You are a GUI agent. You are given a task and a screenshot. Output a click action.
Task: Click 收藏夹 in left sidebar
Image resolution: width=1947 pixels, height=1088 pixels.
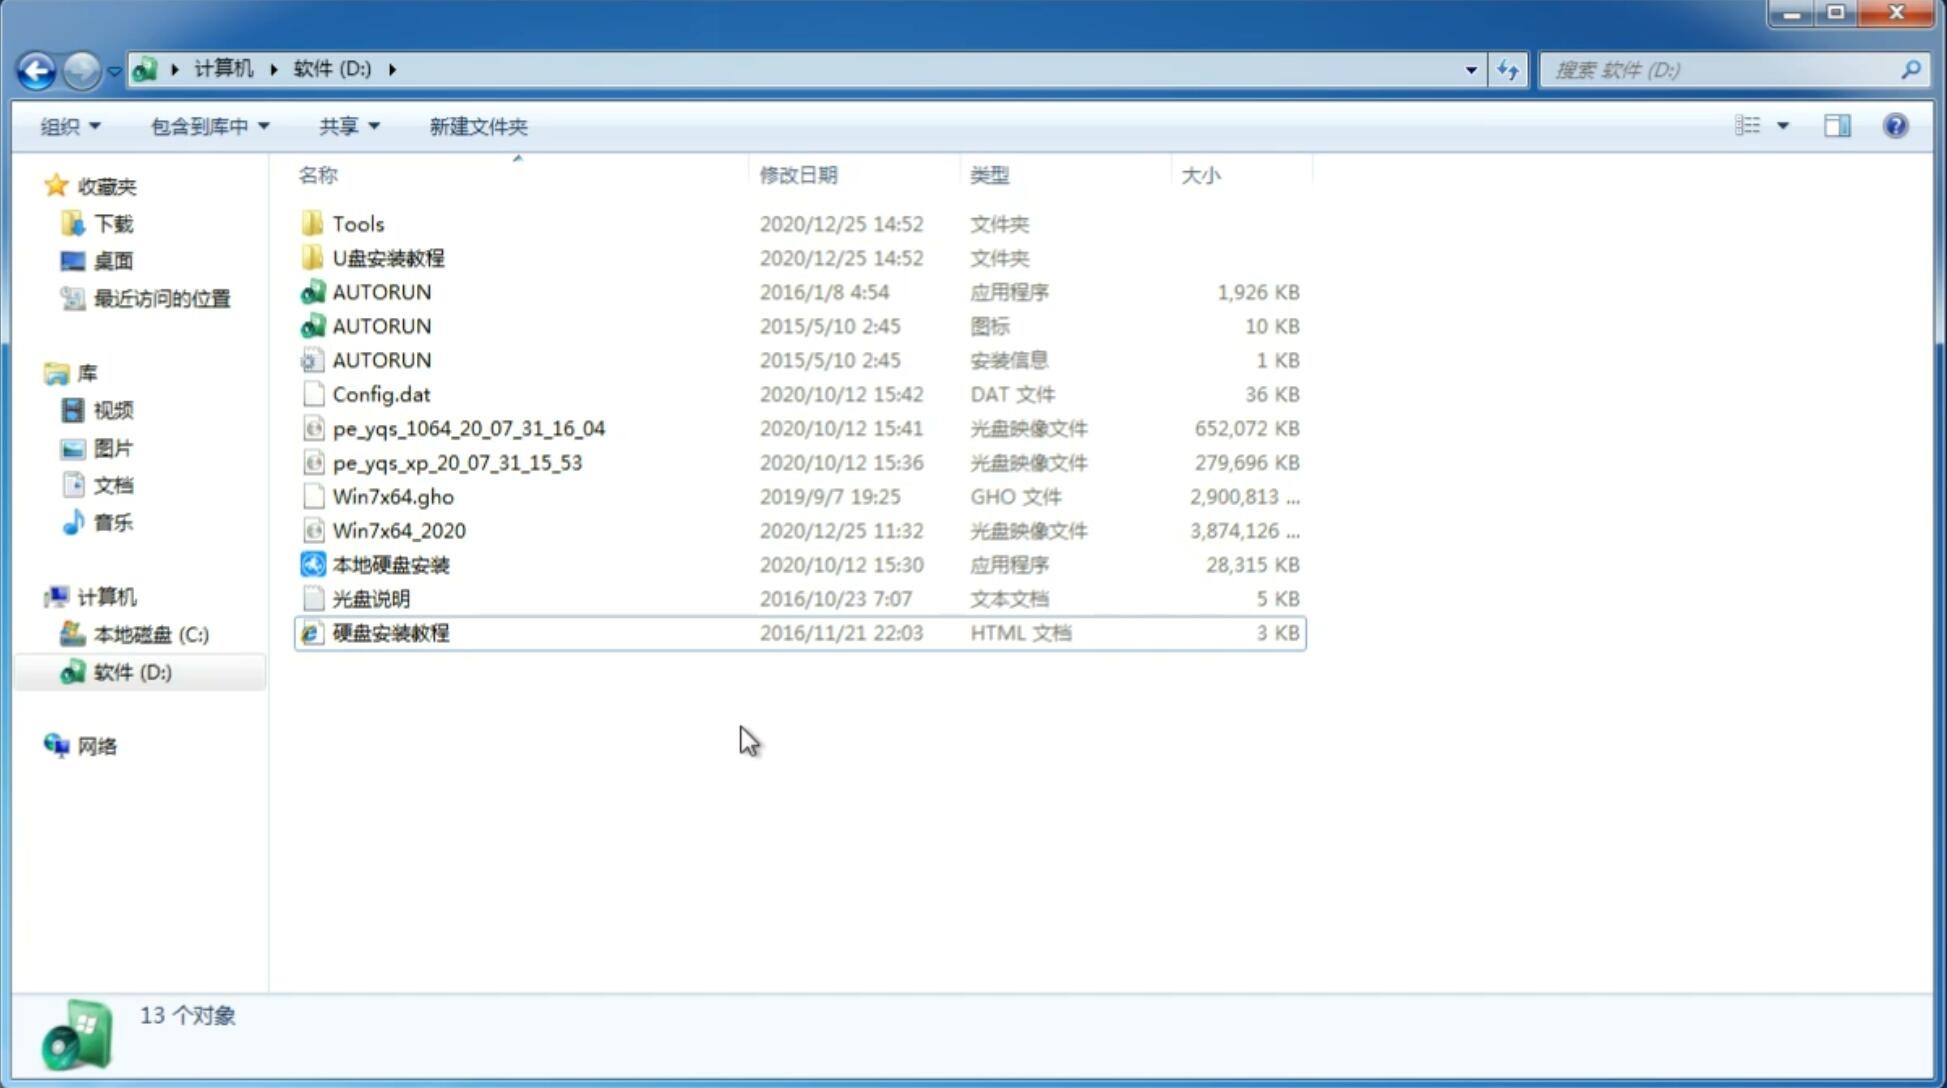pyautogui.click(x=111, y=186)
